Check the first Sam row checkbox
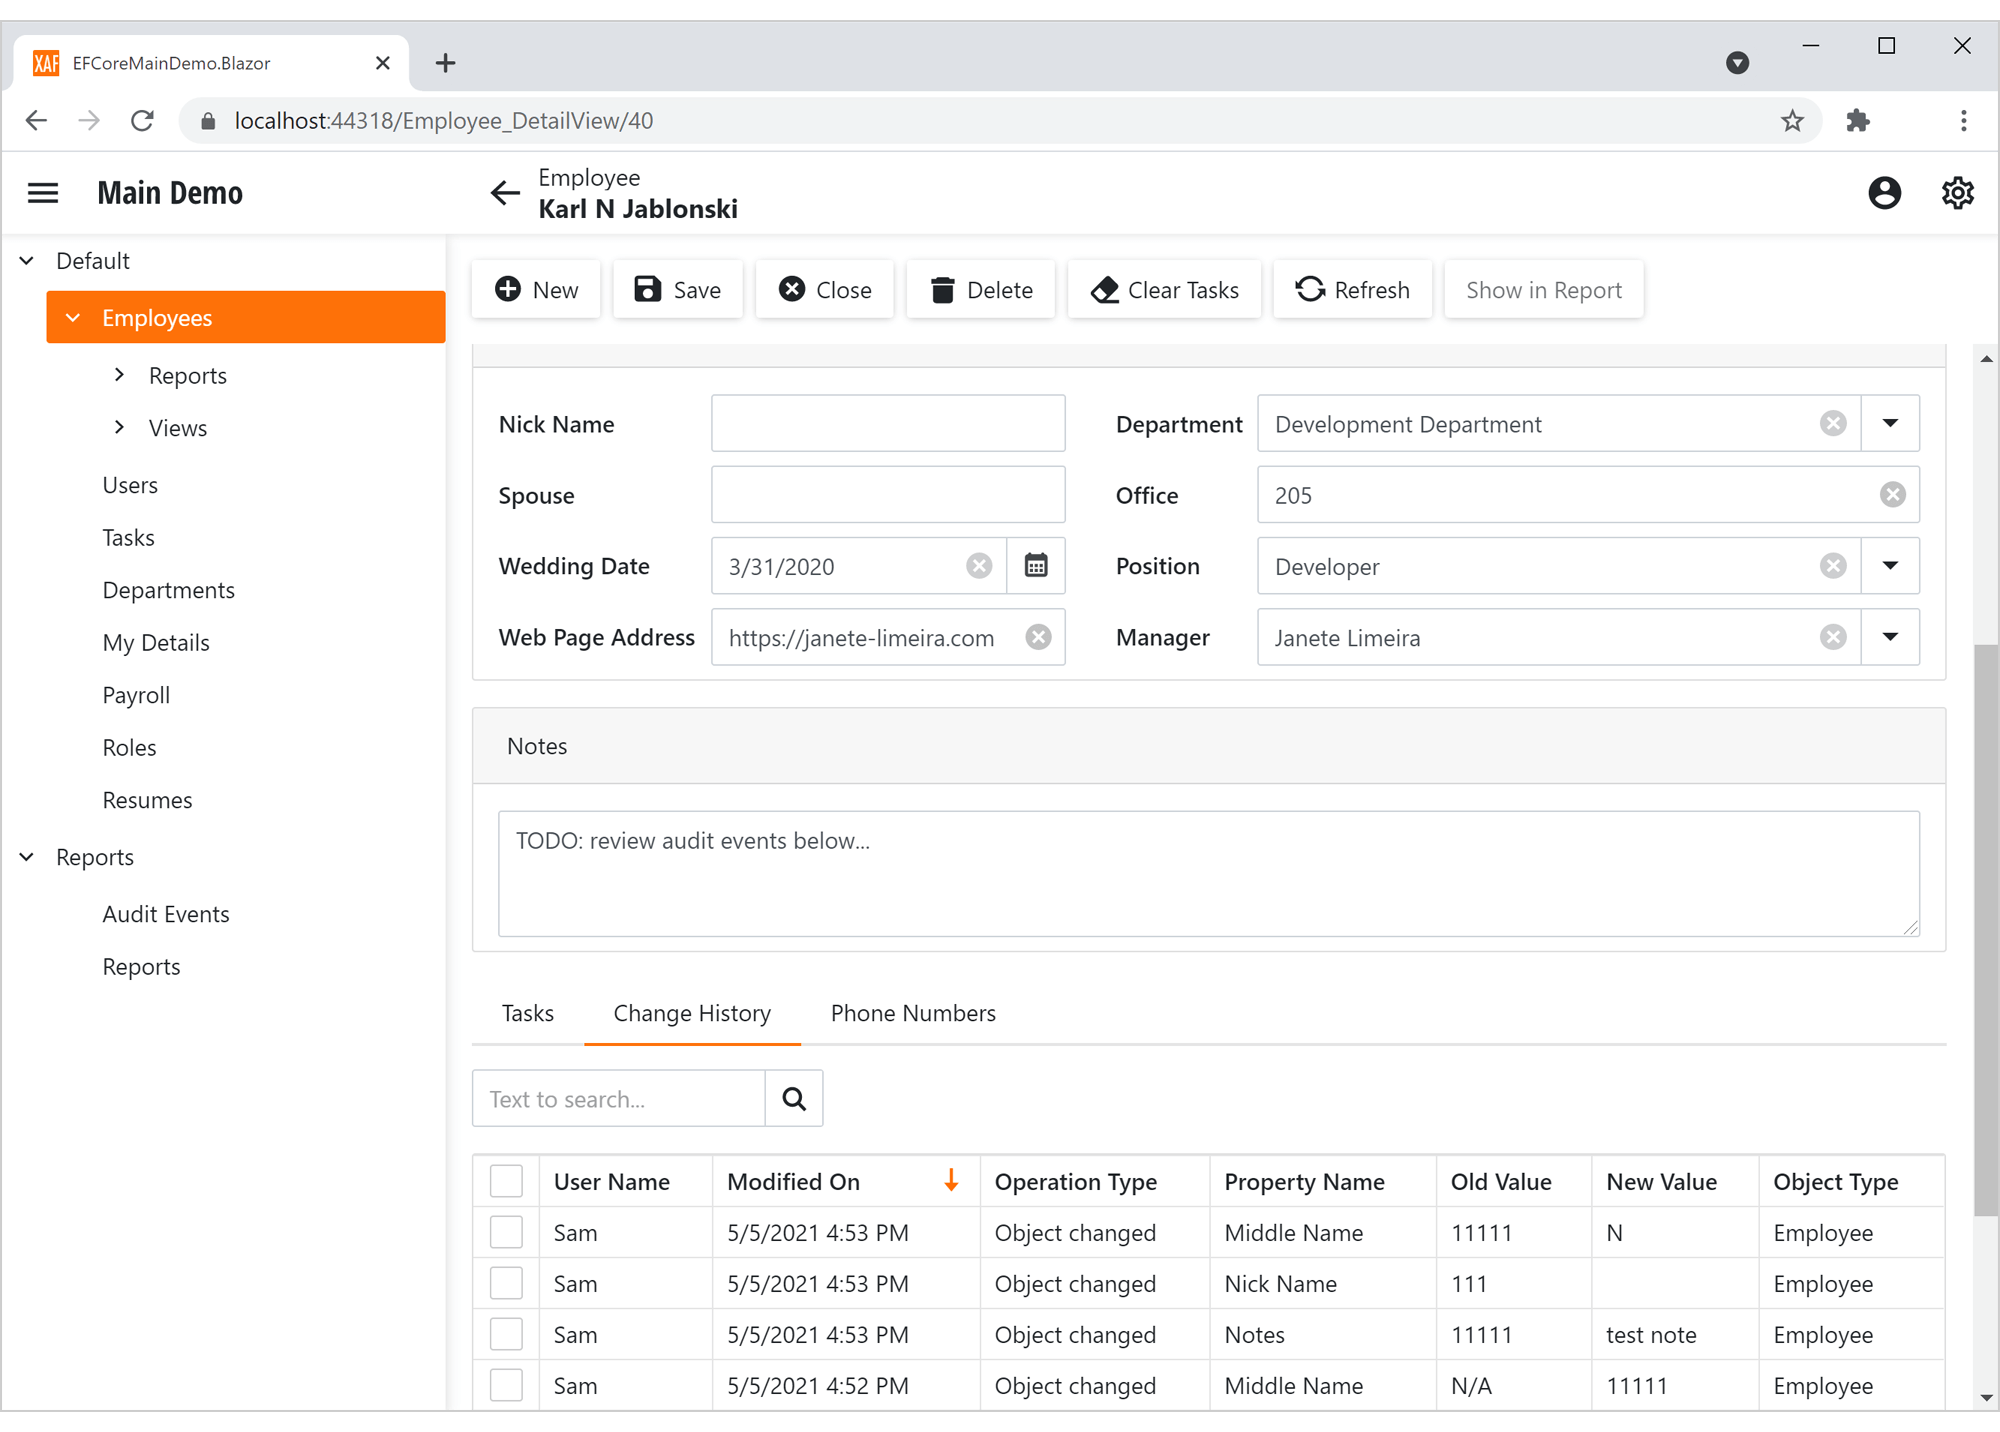The width and height of the screenshot is (2000, 1432). [x=507, y=1232]
